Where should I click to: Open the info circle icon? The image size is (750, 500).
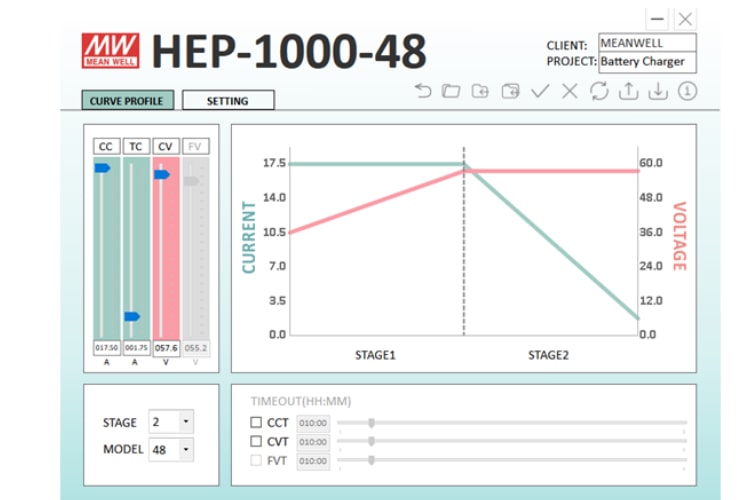coord(687,90)
